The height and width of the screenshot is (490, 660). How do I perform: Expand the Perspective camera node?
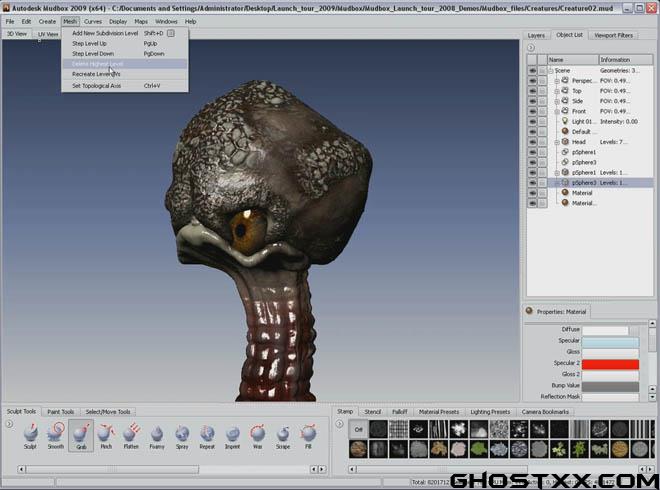(557, 80)
